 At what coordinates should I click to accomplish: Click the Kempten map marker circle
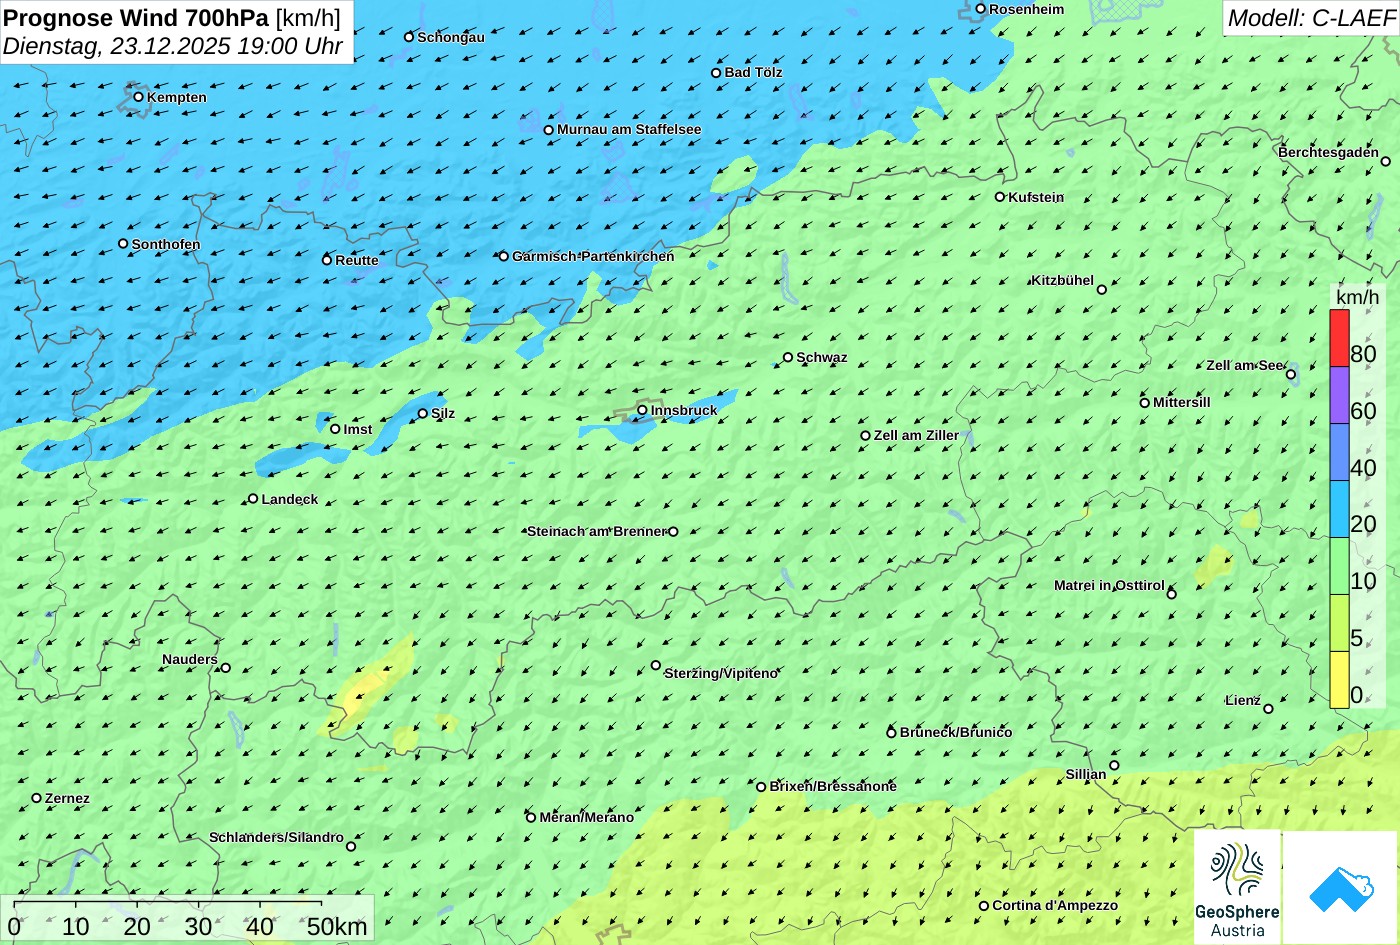138,97
